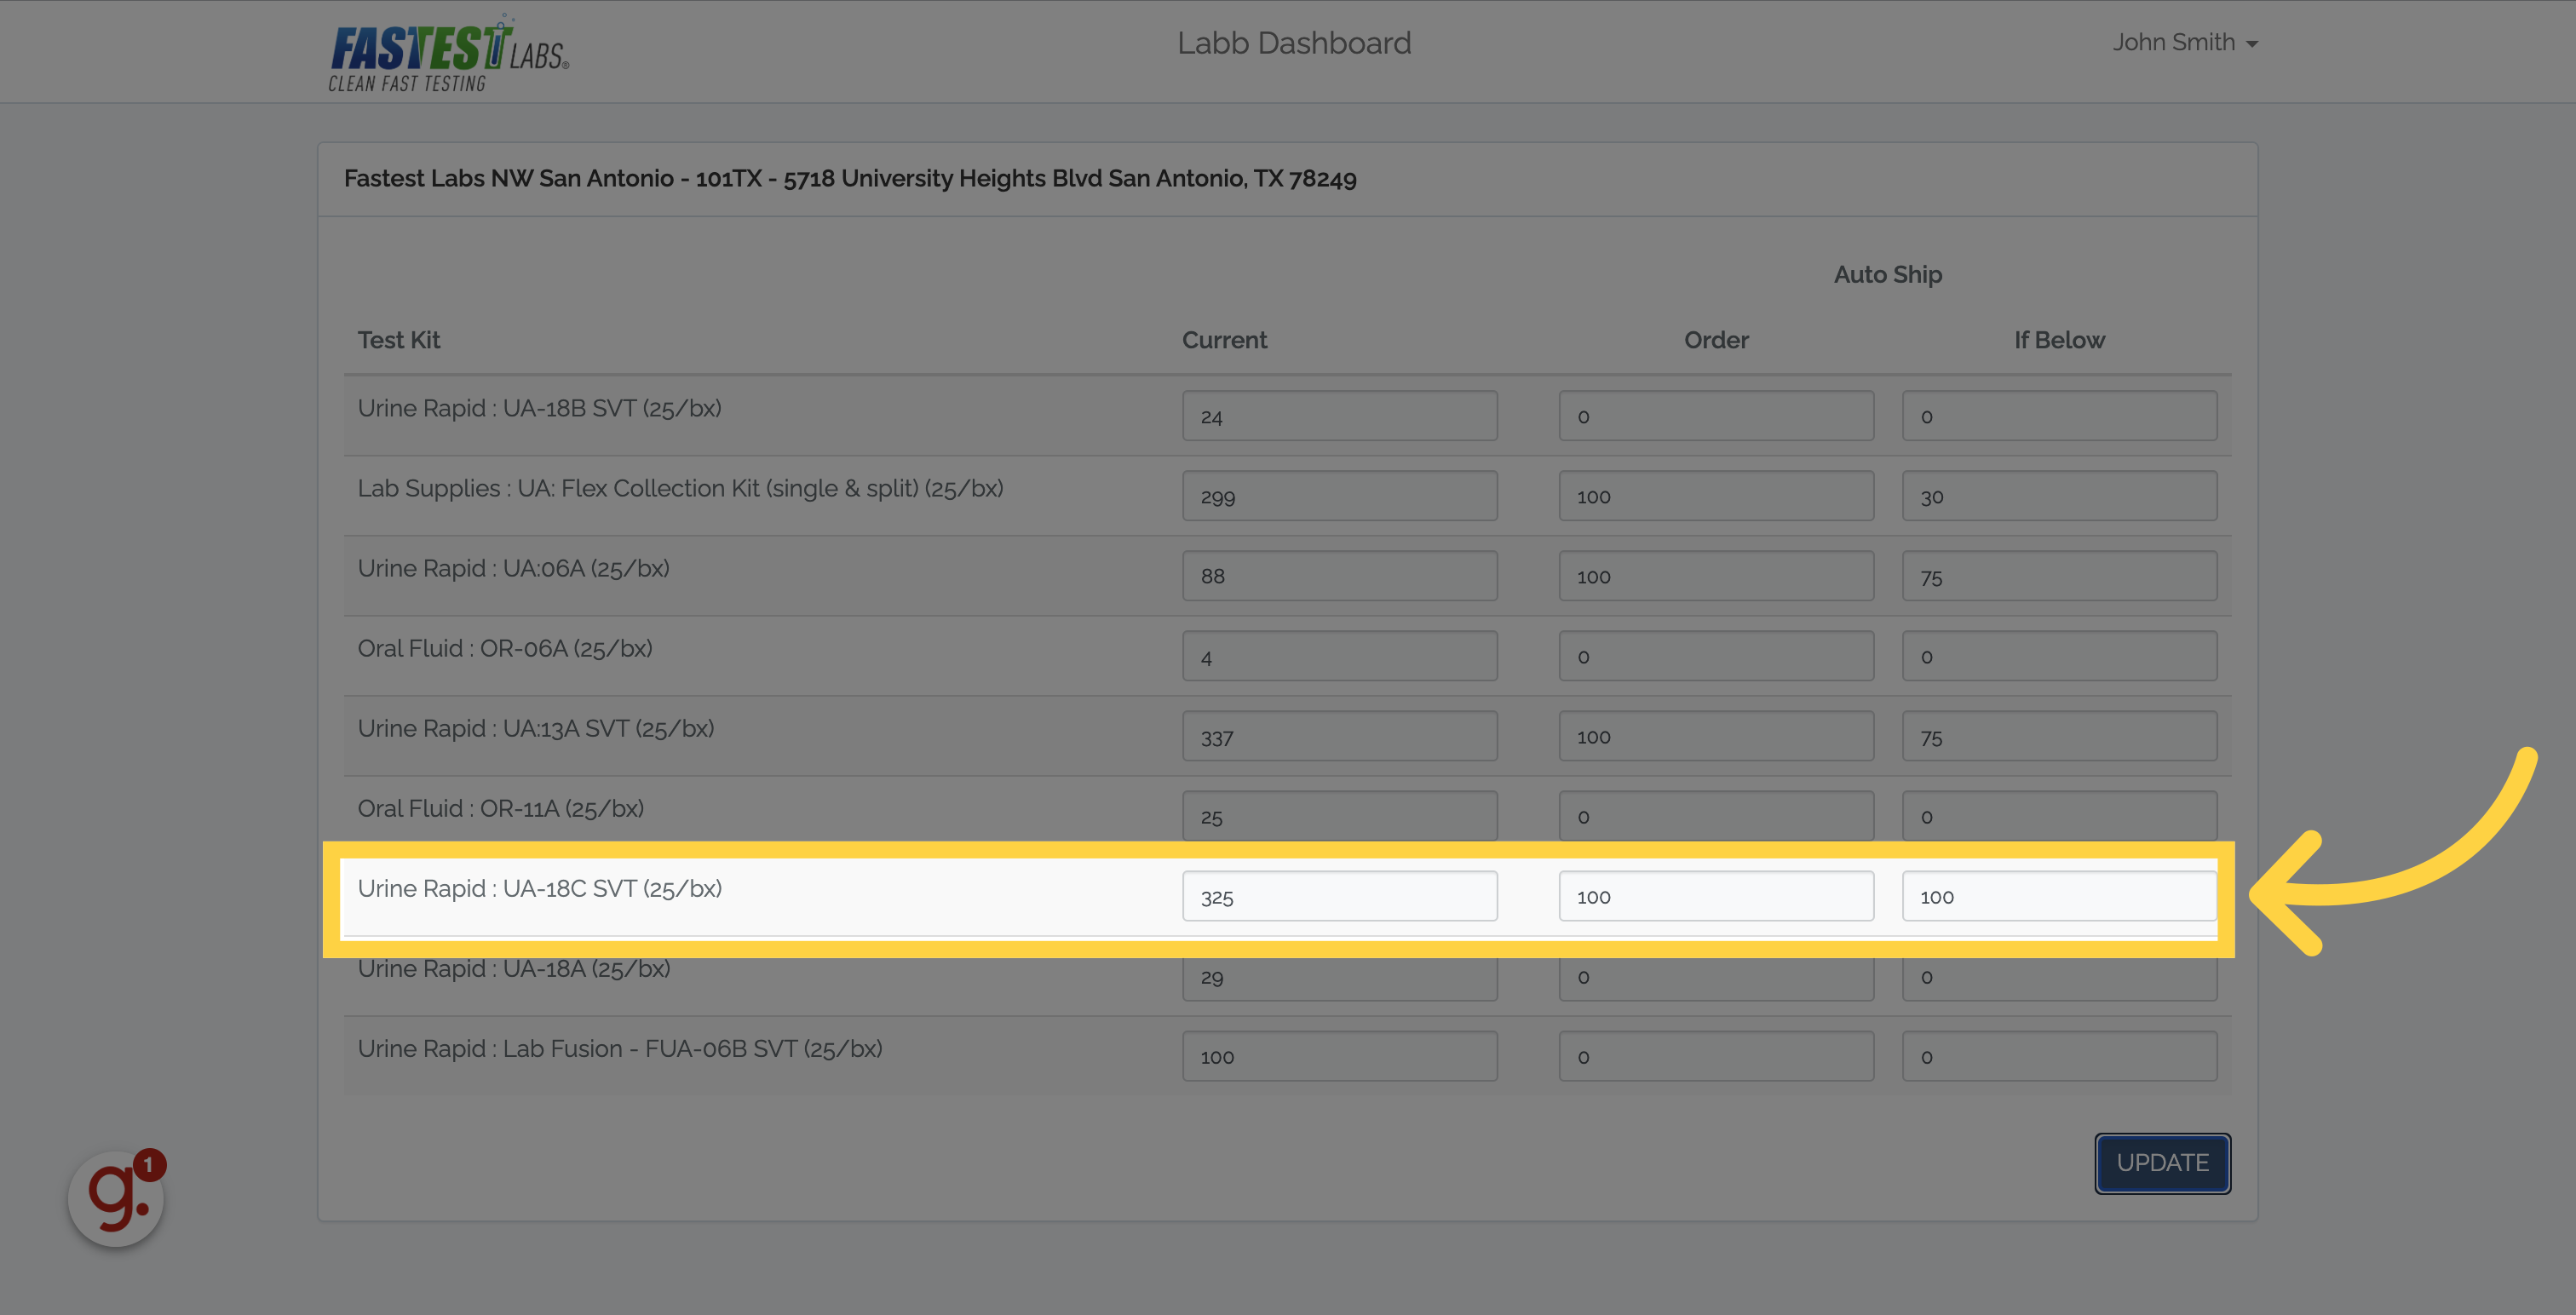Click the Labb Dashboard title

1293,43
